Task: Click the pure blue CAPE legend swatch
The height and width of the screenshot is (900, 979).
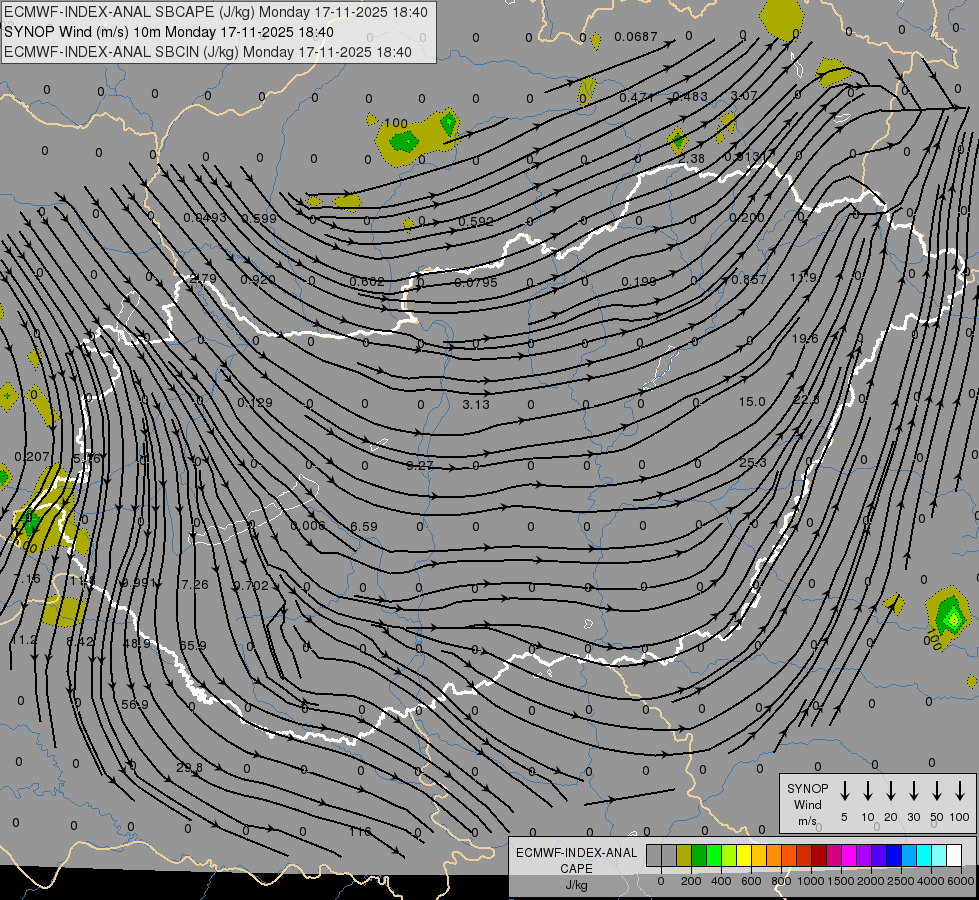Action: pyautogui.click(x=894, y=855)
